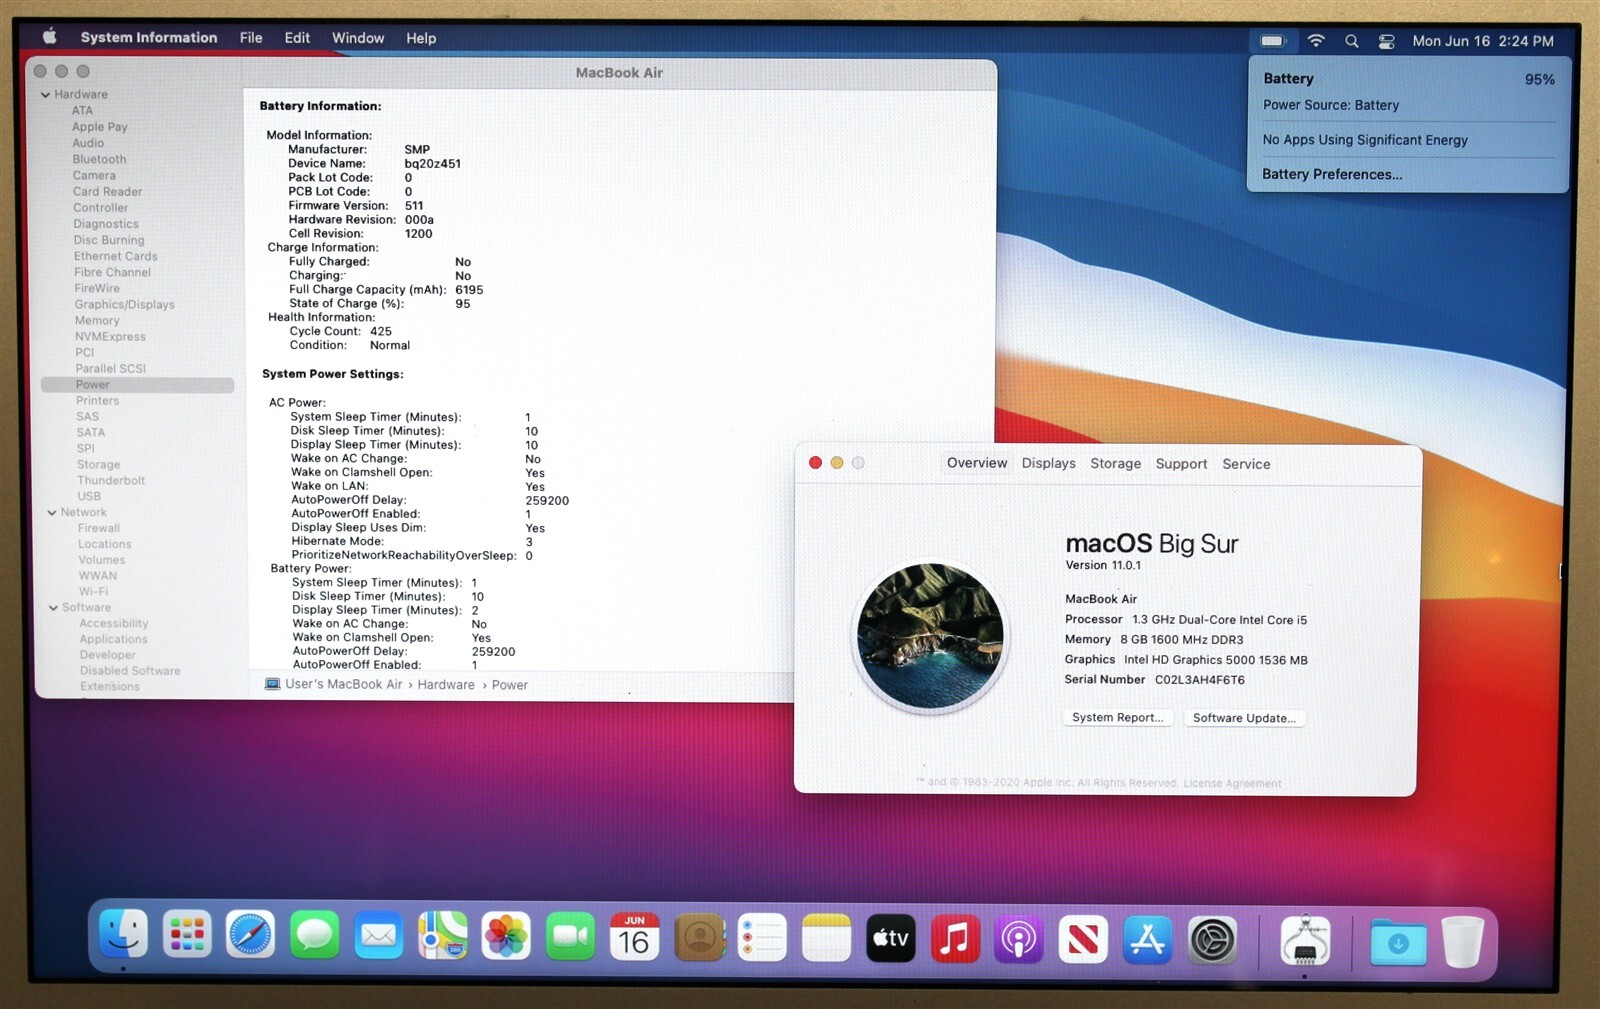Open the Trash in dock
1600x1009 pixels.
(1462, 942)
